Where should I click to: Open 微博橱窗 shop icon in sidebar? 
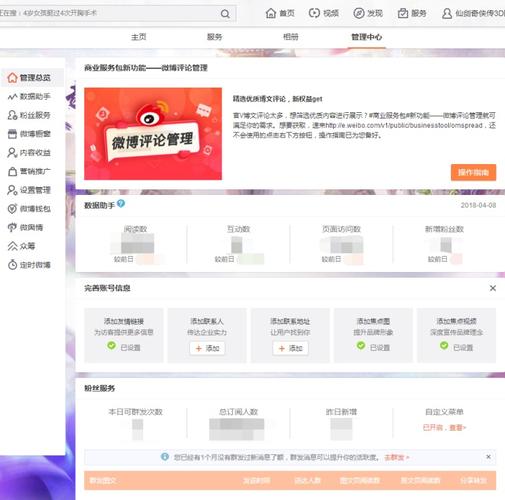12,134
